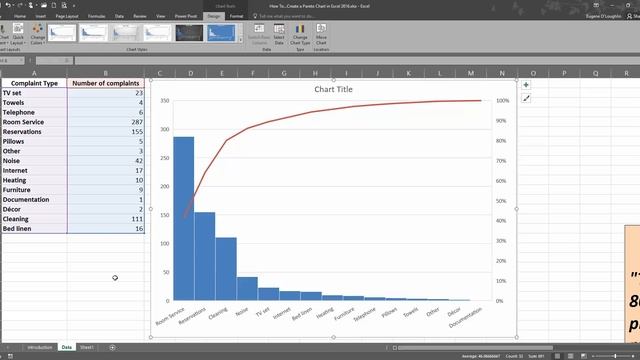Viewport: 640px width, 360px height.
Task: Click the horizontal scrollbar thumb
Action: pos(476,348)
